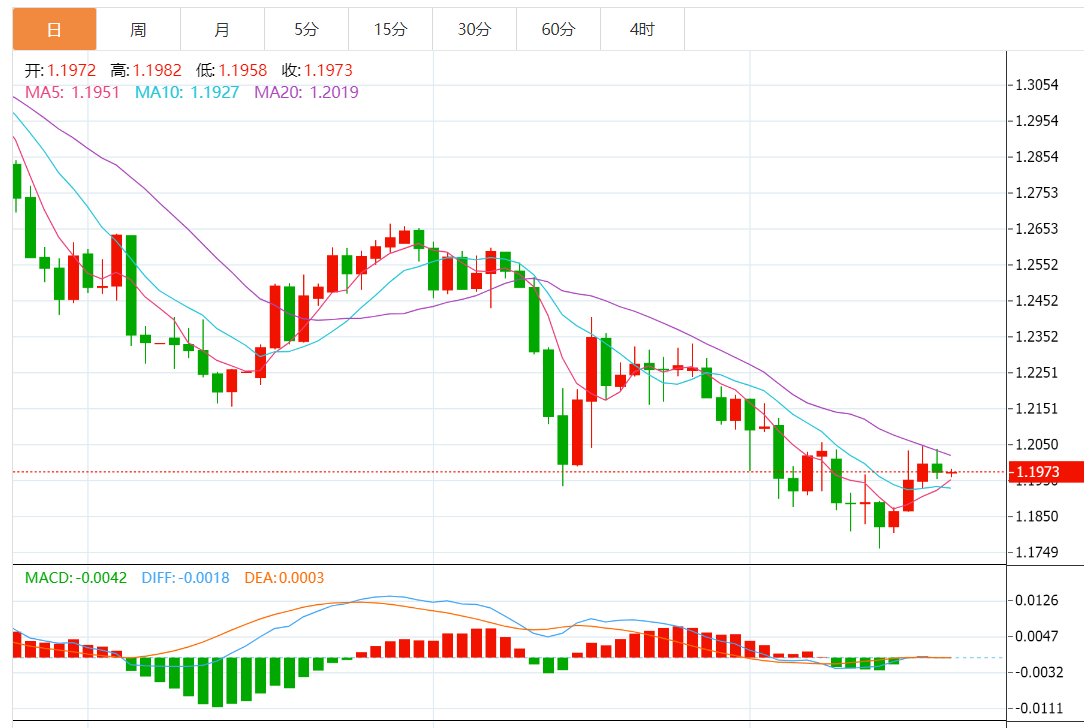Click the 1.2552 price axis label

[x=1036, y=265]
